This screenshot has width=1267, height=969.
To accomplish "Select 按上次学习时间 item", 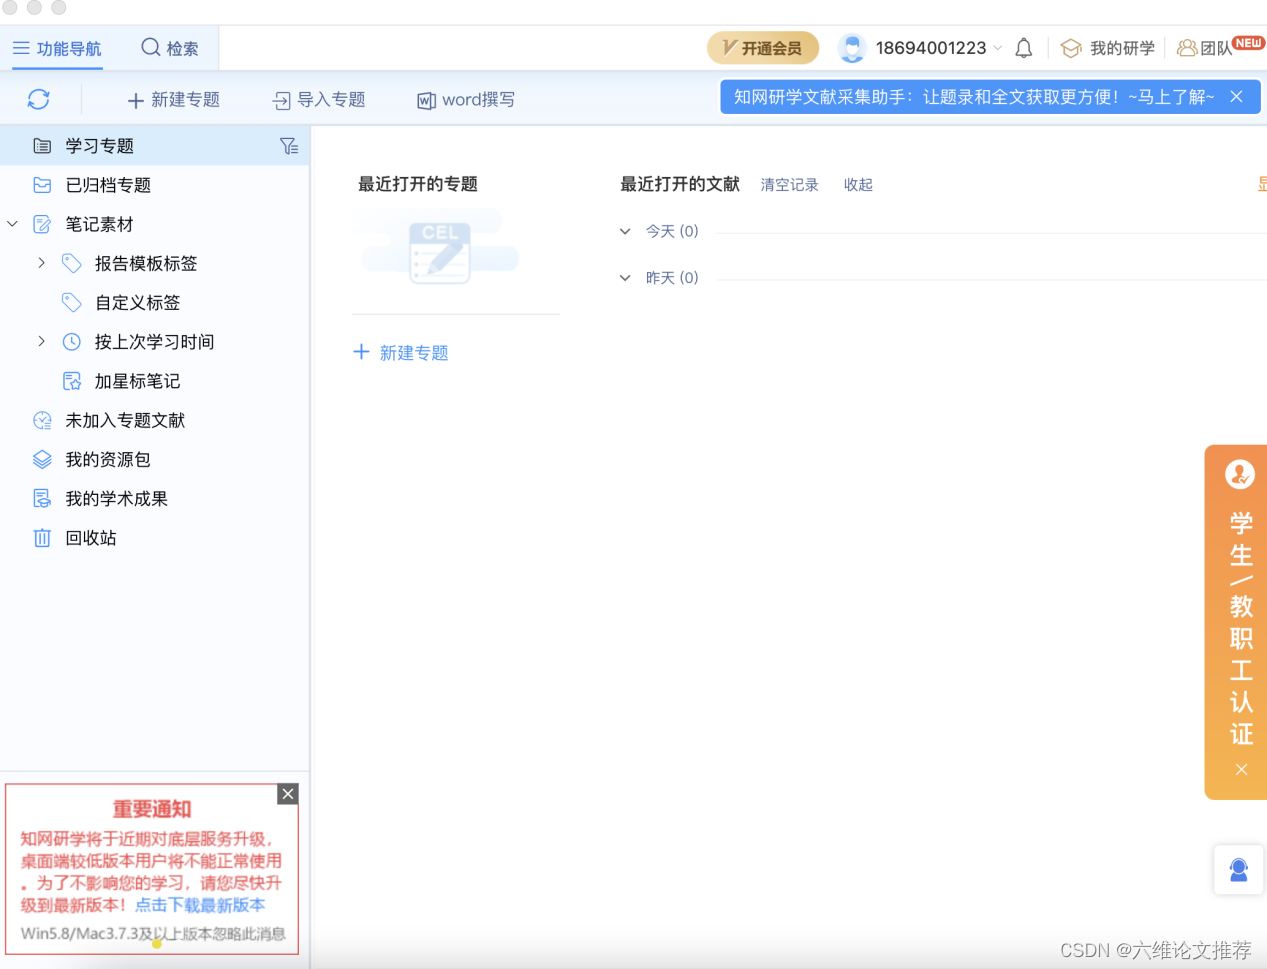I will (154, 342).
